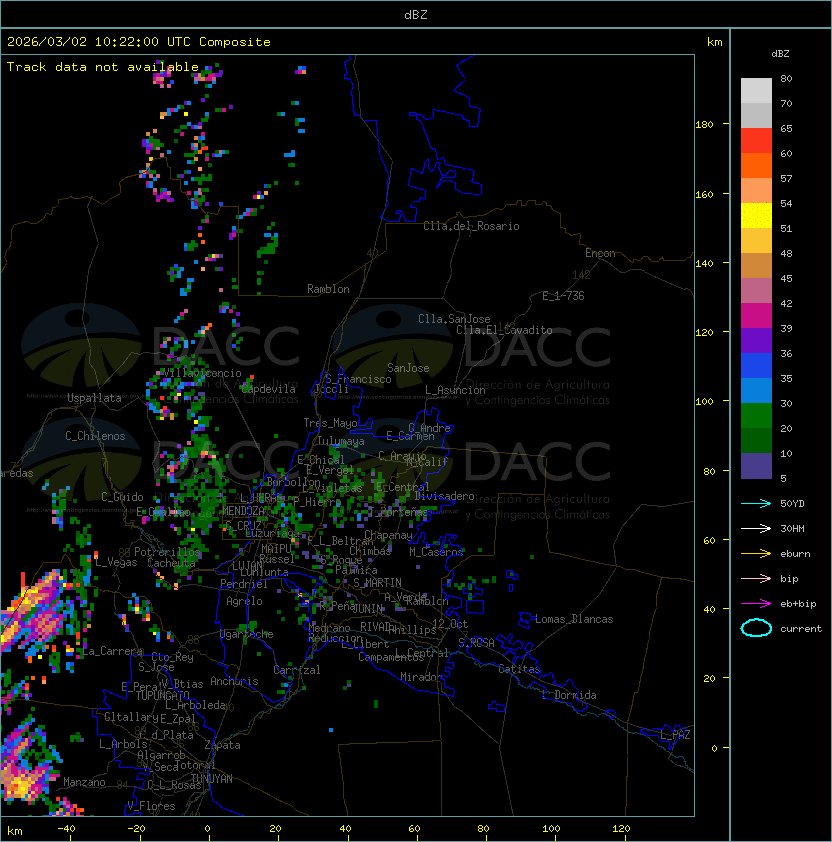Click the 'TUNUYAN' city label

[x=212, y=779]
